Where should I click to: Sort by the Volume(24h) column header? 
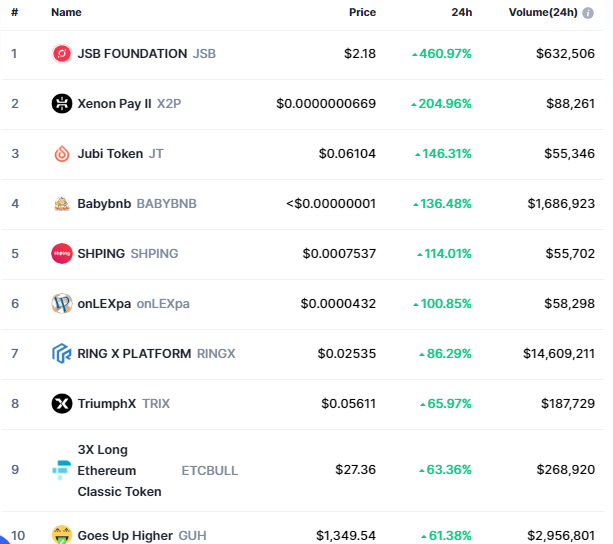(543, 13)
